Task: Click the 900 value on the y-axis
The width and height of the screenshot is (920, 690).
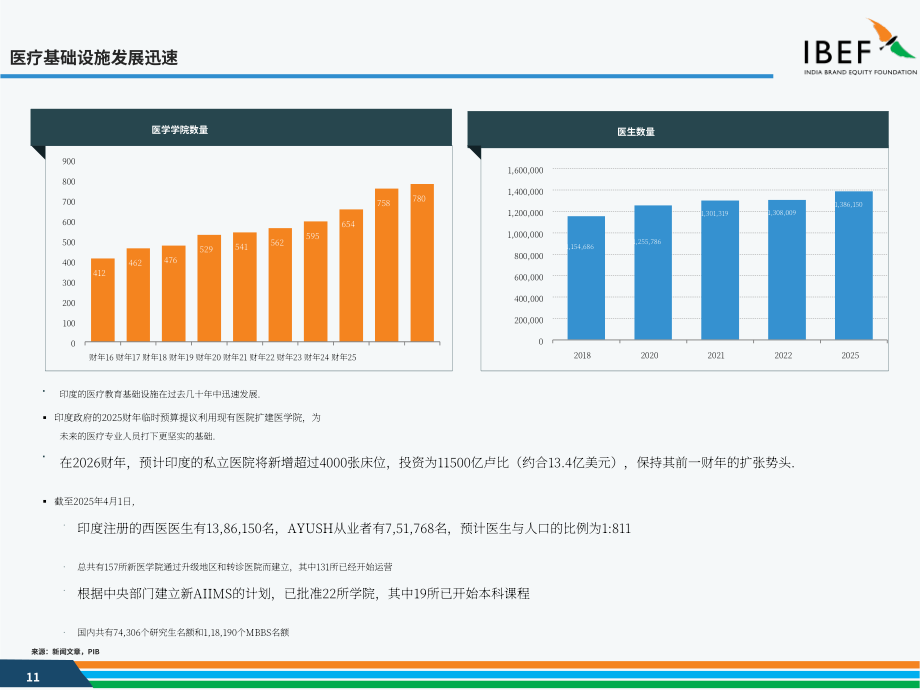Action: [69, 161]
